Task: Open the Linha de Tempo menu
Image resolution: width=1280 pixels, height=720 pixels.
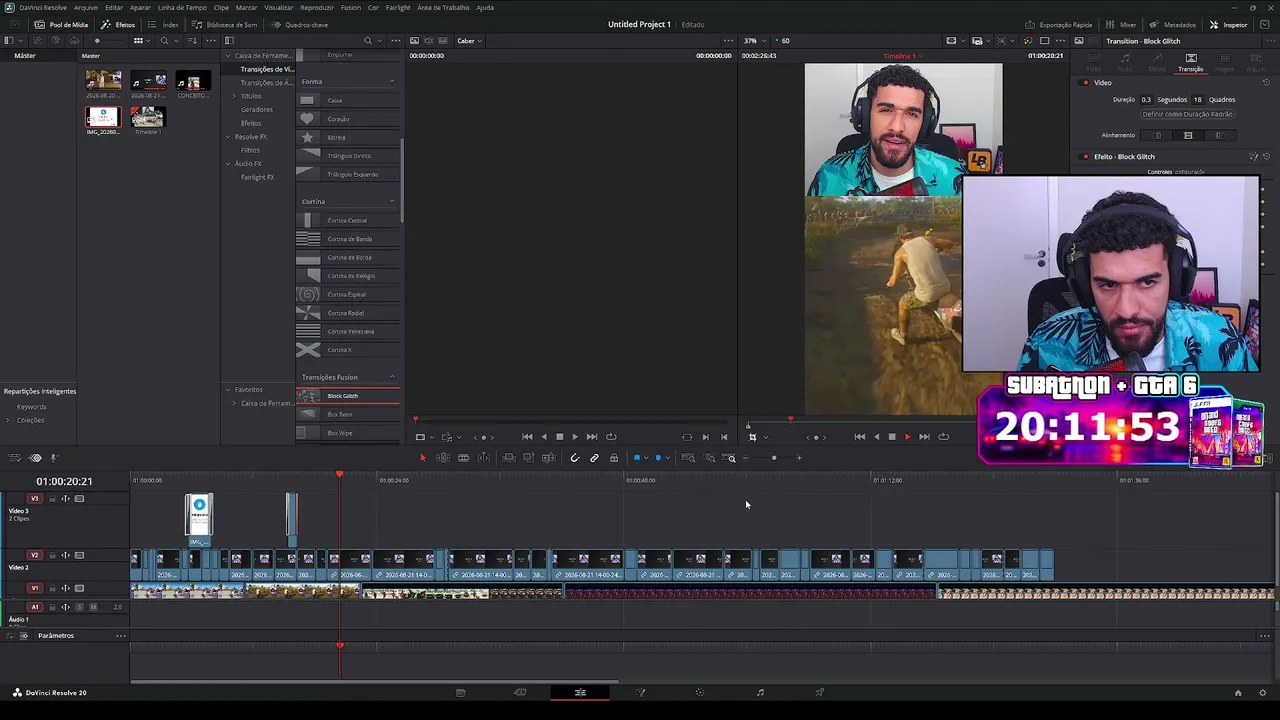Action: click(x=182, y=7)
